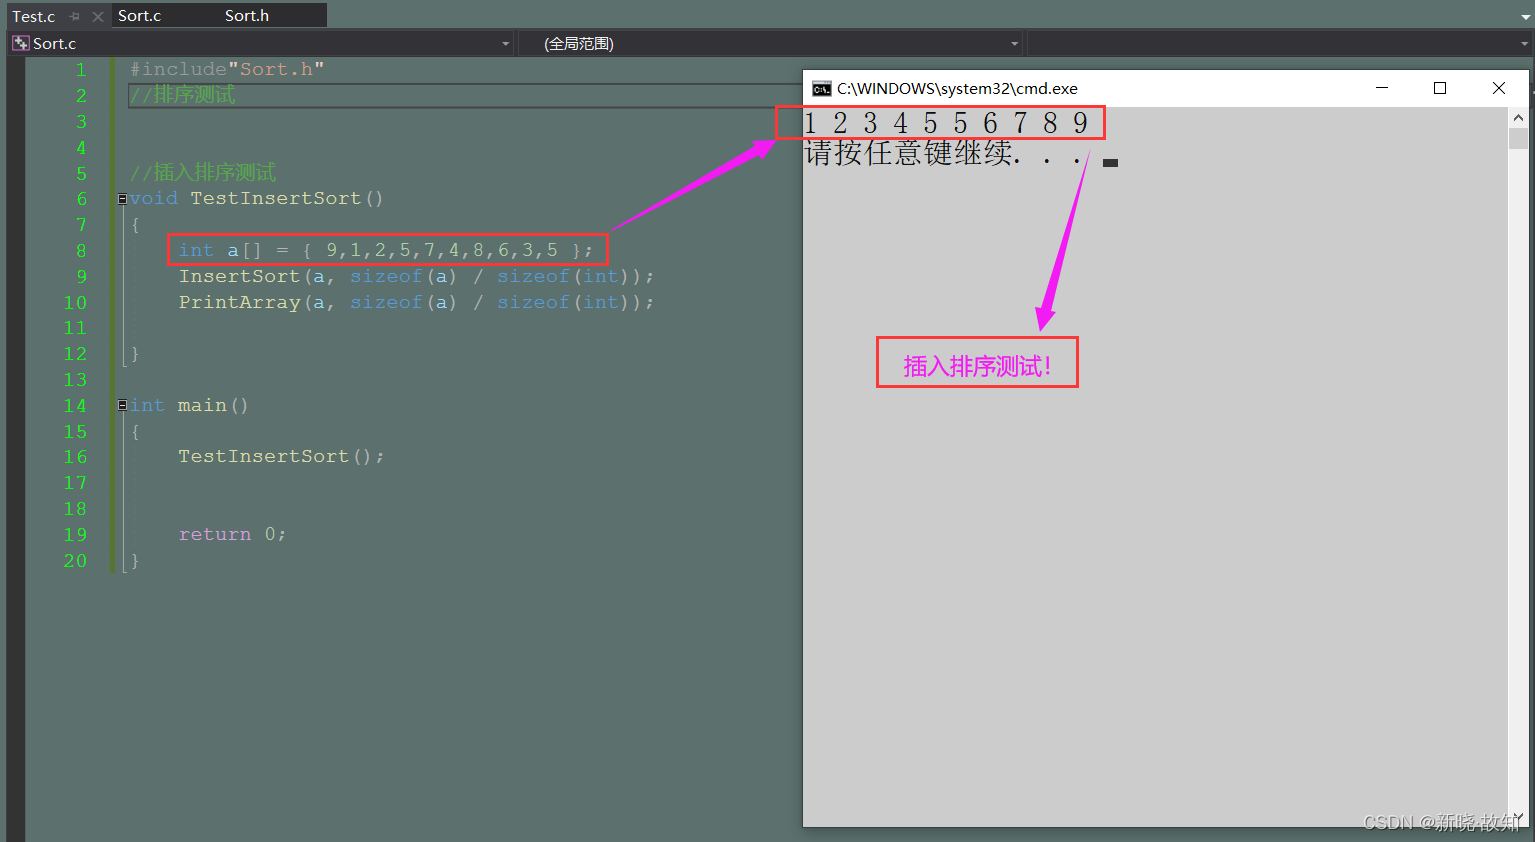Click the console scrollbar up arrow
Screen dimensions: 1535x842
[1518, 117]
